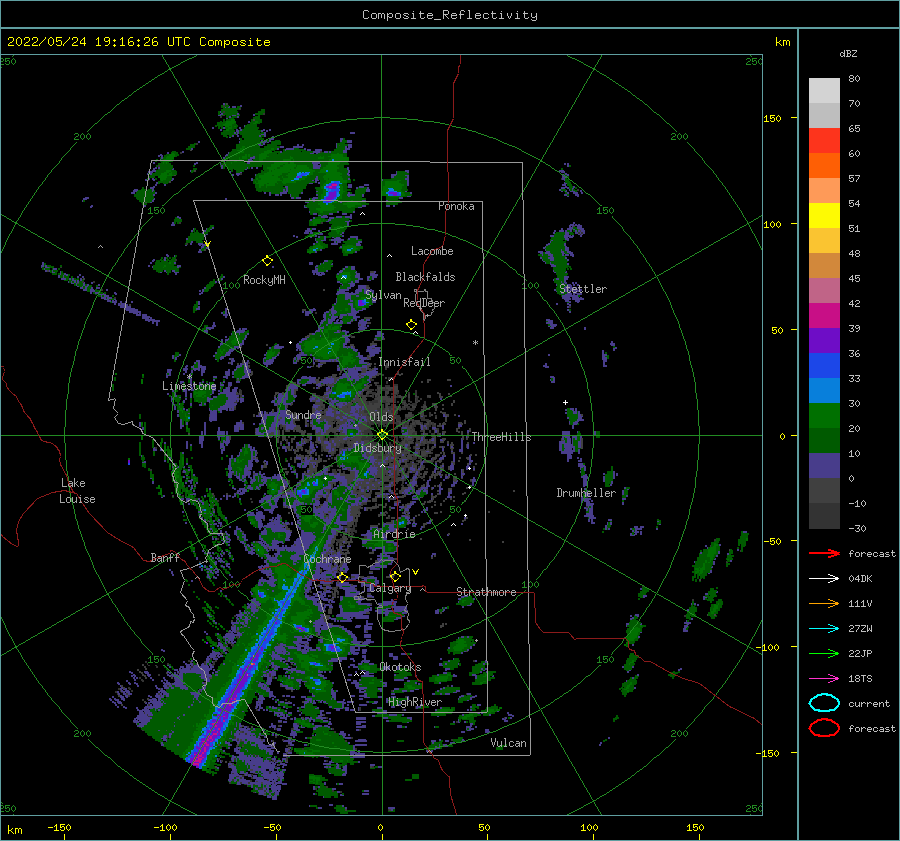Screen dimensions: 900x841
Task: Click the white 04DK arrow icon
Action: point(824,579)
